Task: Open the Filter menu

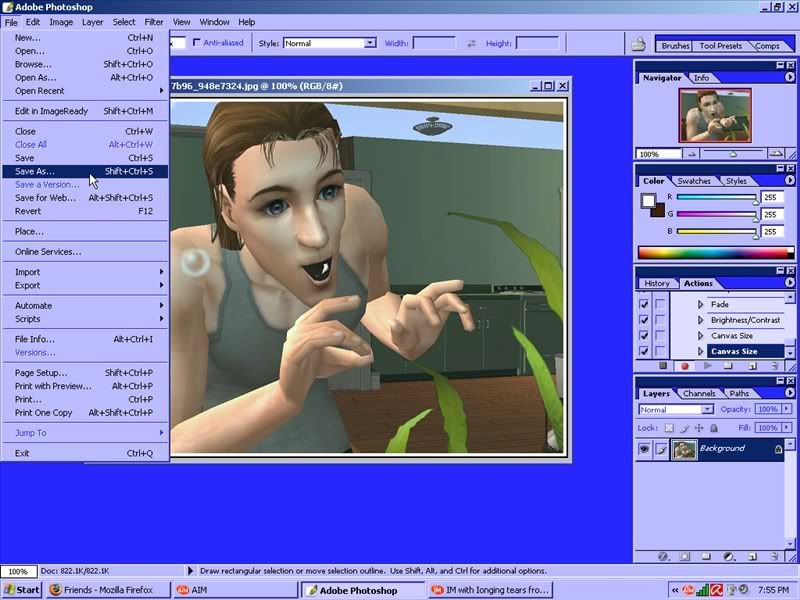Action: pyautogui.click(x=154, y=22)
